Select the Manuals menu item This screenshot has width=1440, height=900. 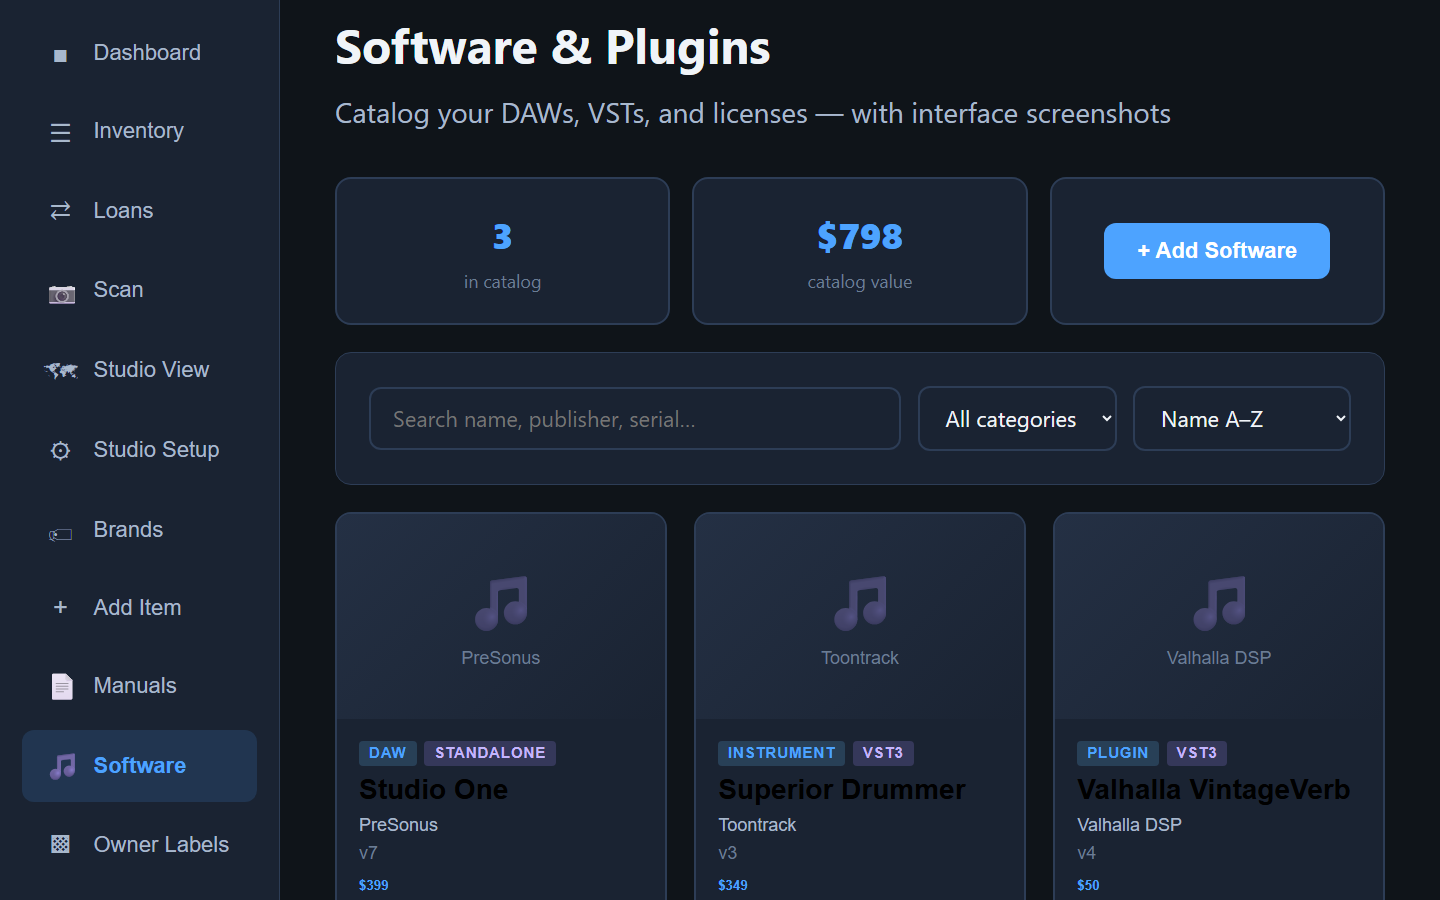coord(139,685)
